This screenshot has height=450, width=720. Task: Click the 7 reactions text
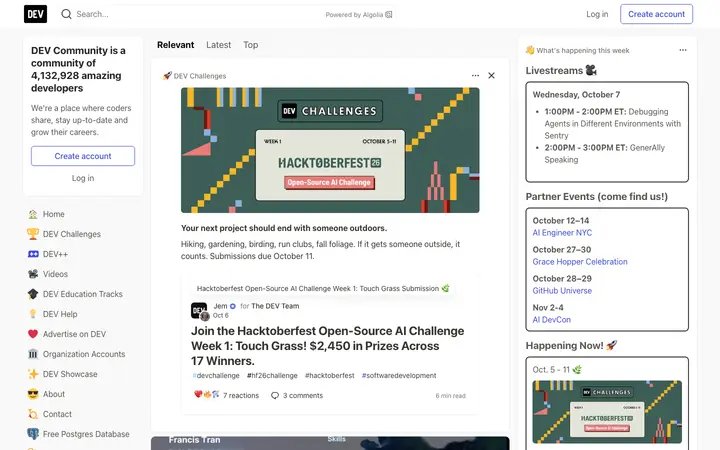click(241, 395)
